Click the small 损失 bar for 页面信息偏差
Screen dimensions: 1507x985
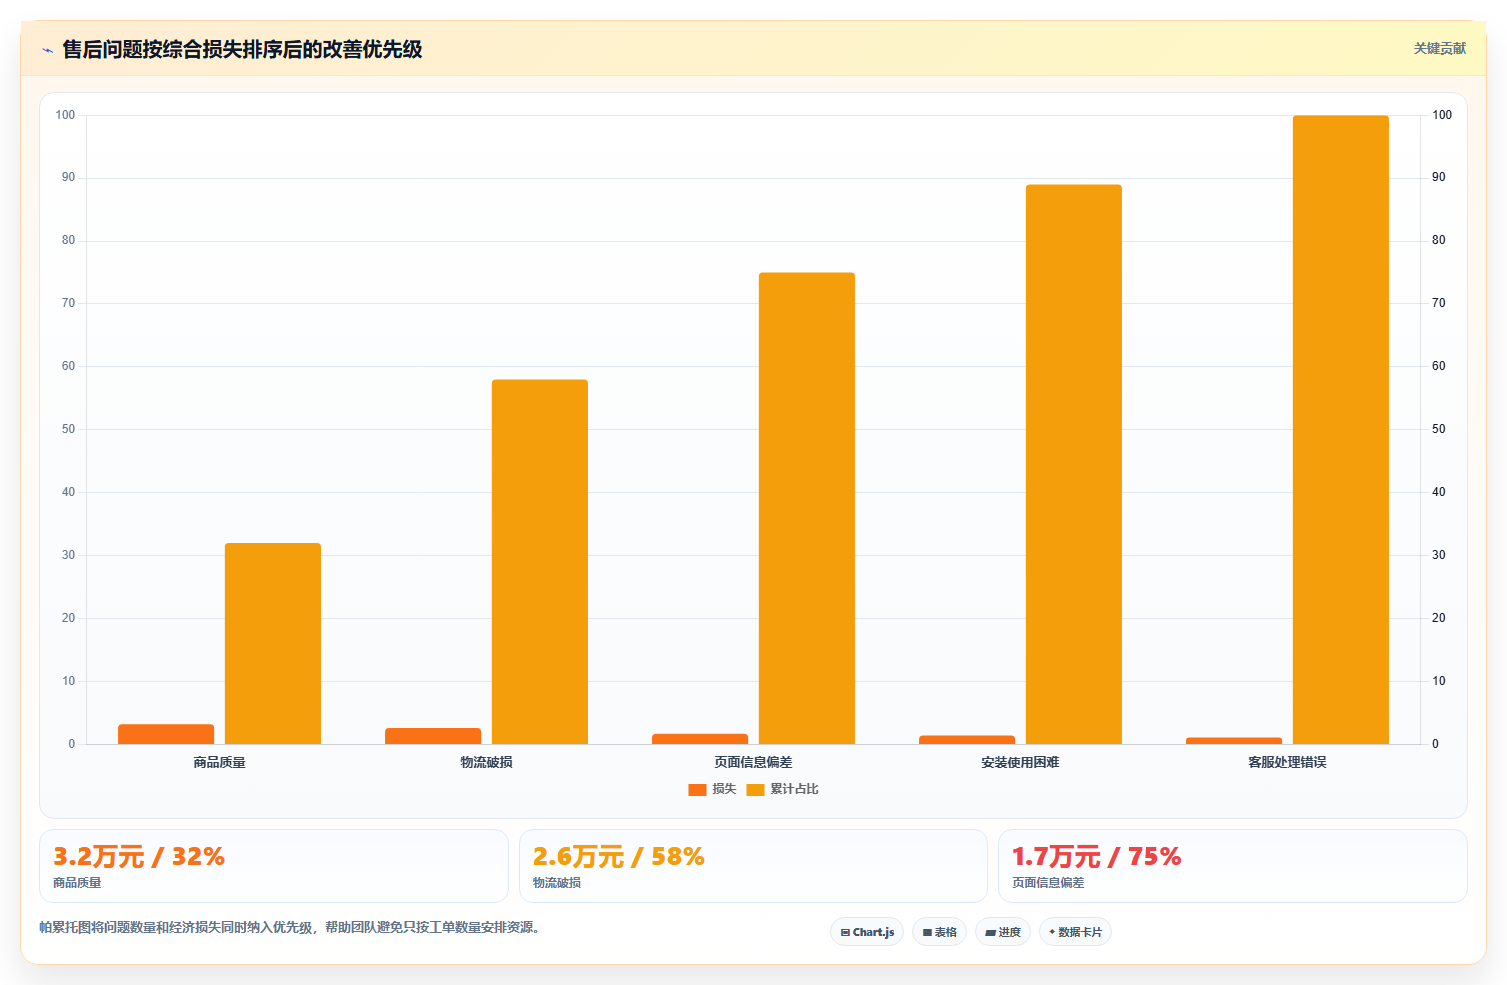(x=700, y=739)
